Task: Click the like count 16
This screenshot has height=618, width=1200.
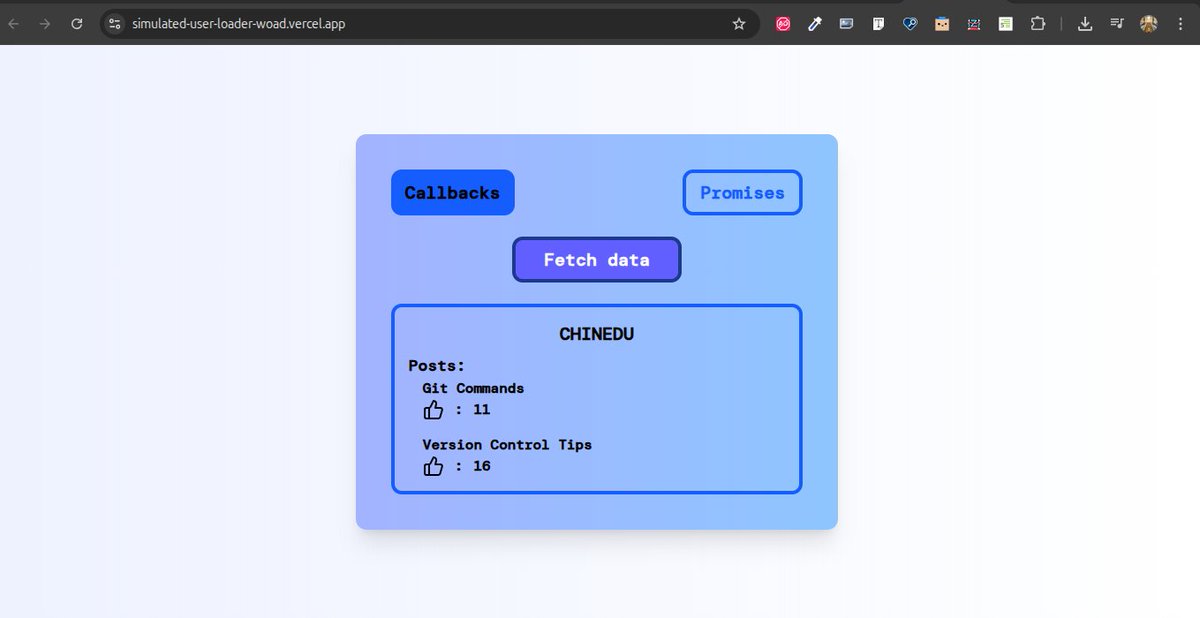Action: 481,466
